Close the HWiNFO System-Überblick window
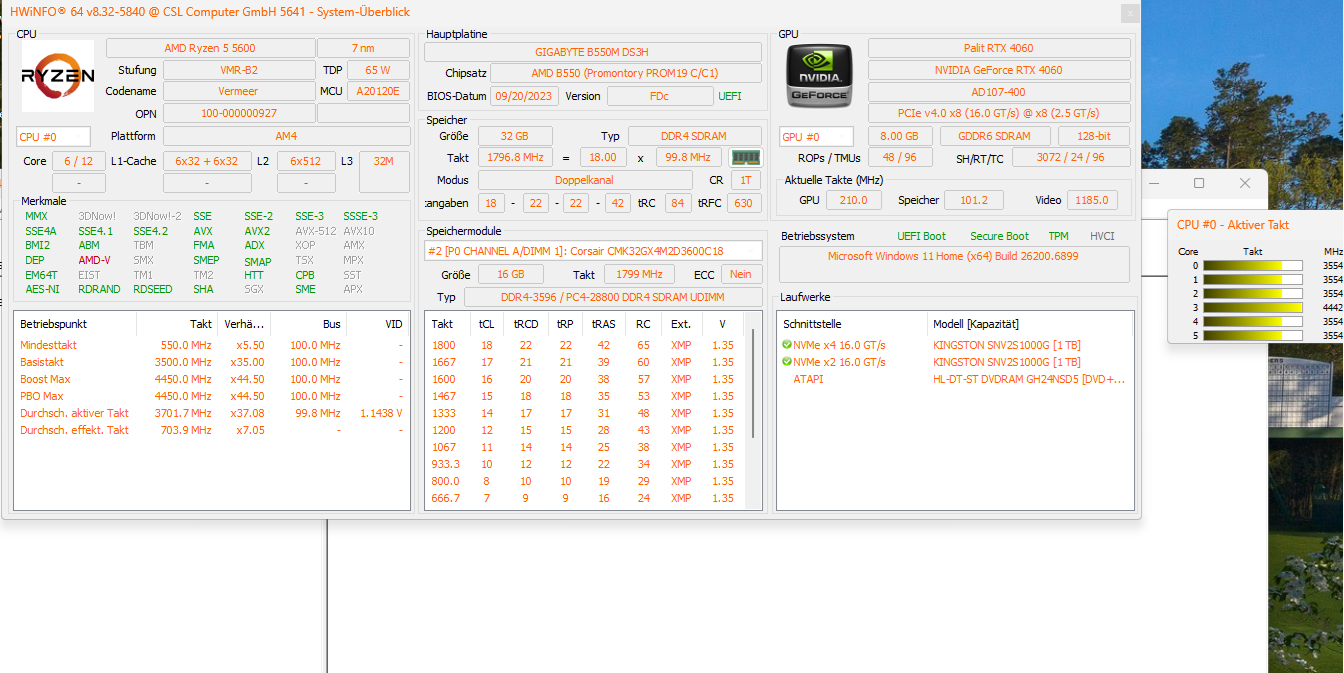The height and width of the screenshot is (673, 1344). [x=1130, y=13]
